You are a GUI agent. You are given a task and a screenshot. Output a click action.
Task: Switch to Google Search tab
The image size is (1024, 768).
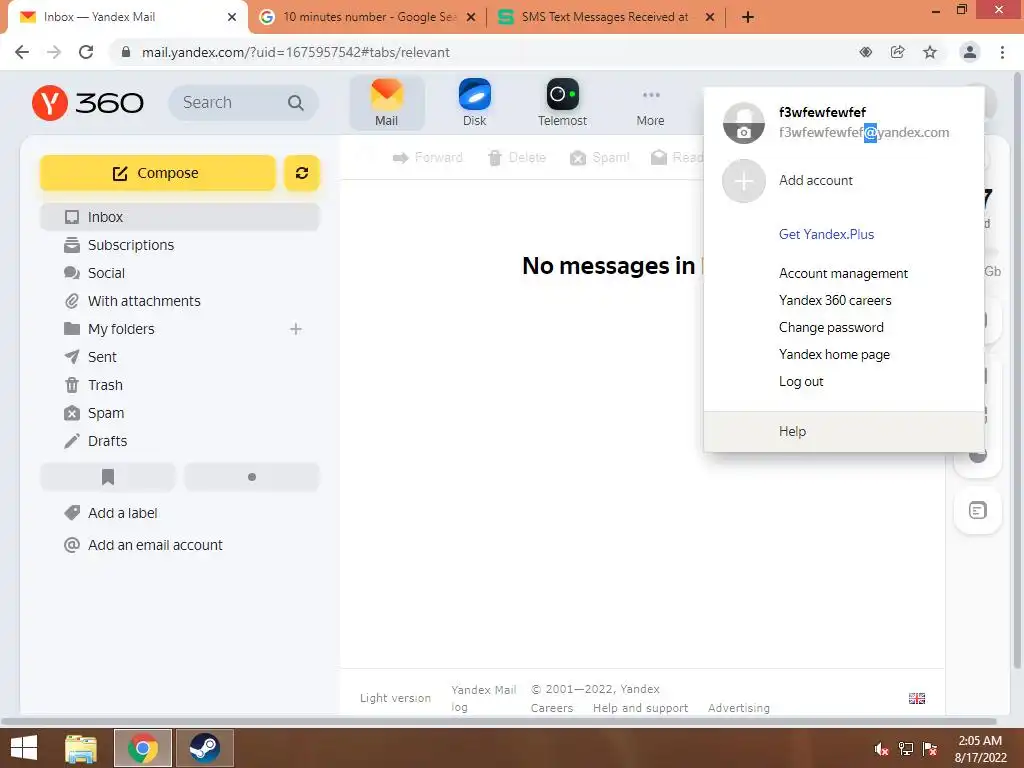click(367, 17)
